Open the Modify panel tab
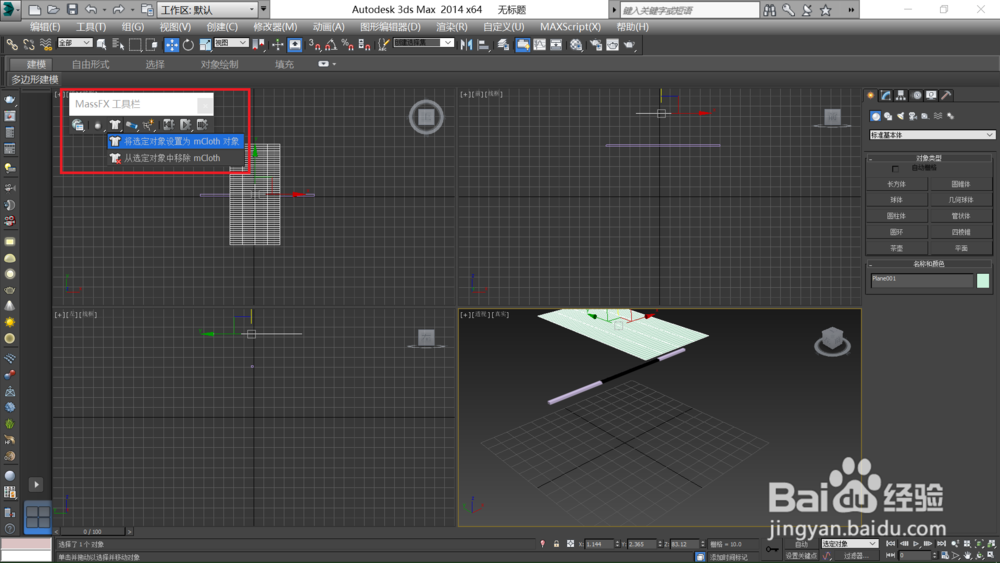 [x=886, y=95]
